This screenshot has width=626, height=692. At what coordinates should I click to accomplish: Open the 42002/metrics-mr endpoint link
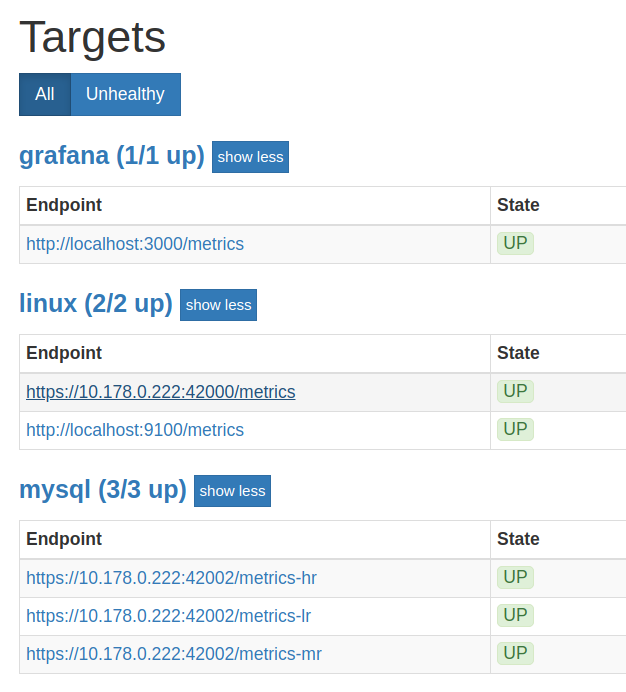[174, 654]
